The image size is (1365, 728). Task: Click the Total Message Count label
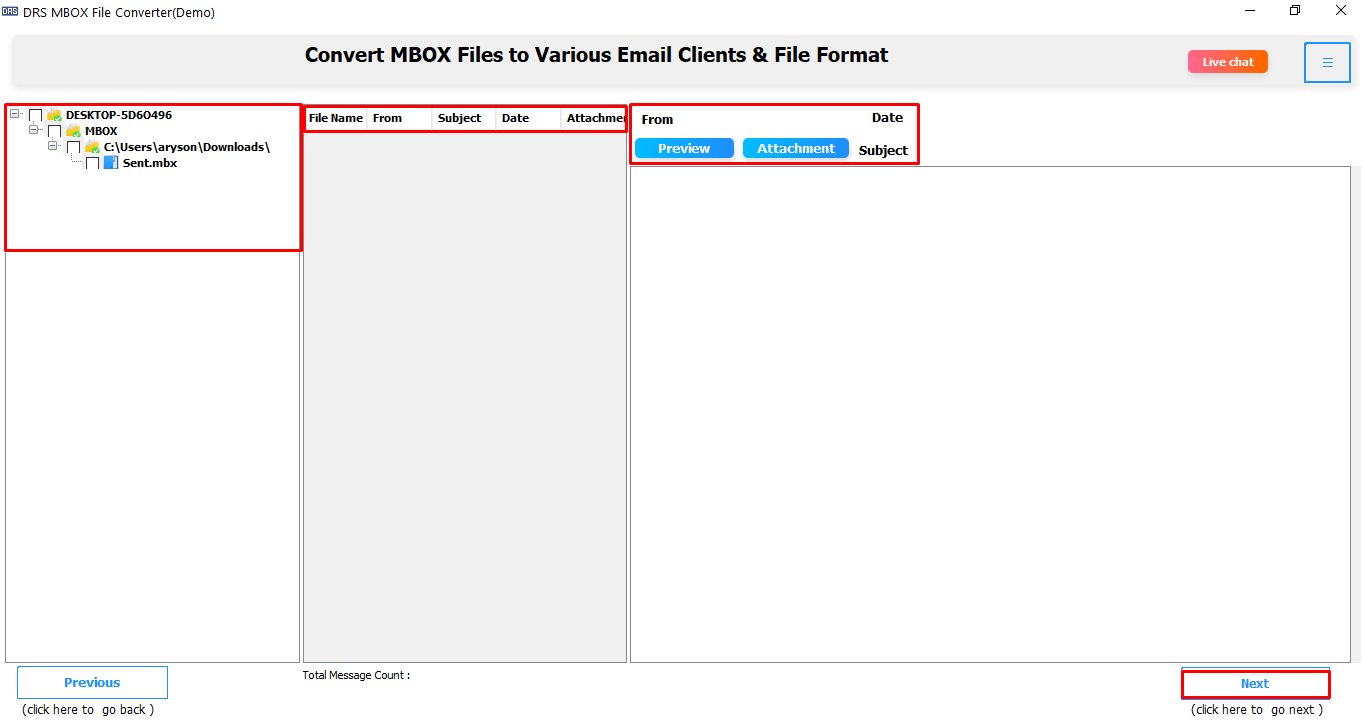(356, 675)
